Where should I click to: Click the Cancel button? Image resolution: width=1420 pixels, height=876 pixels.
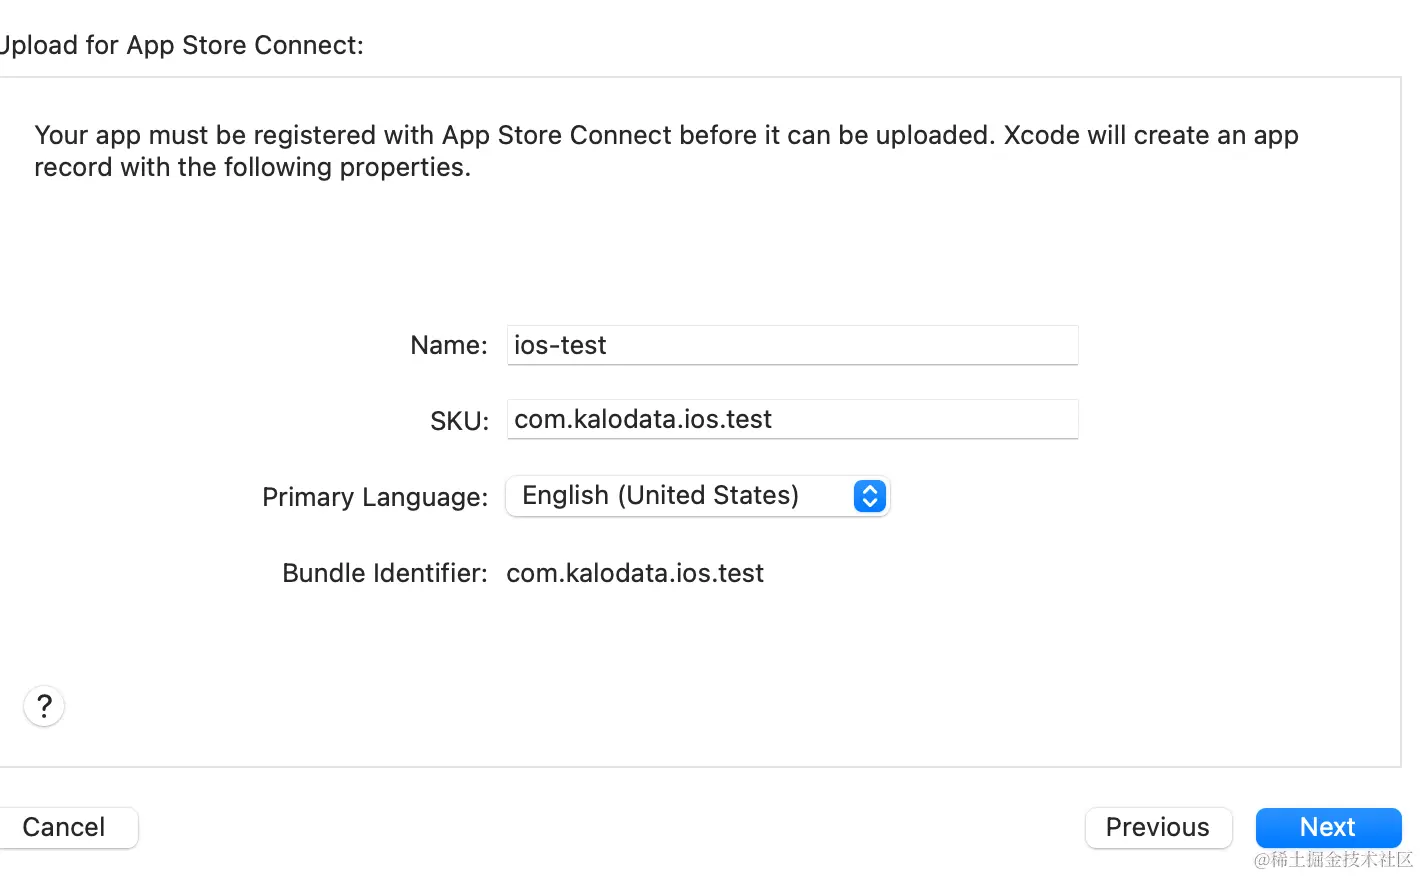[x=64, y=827]
